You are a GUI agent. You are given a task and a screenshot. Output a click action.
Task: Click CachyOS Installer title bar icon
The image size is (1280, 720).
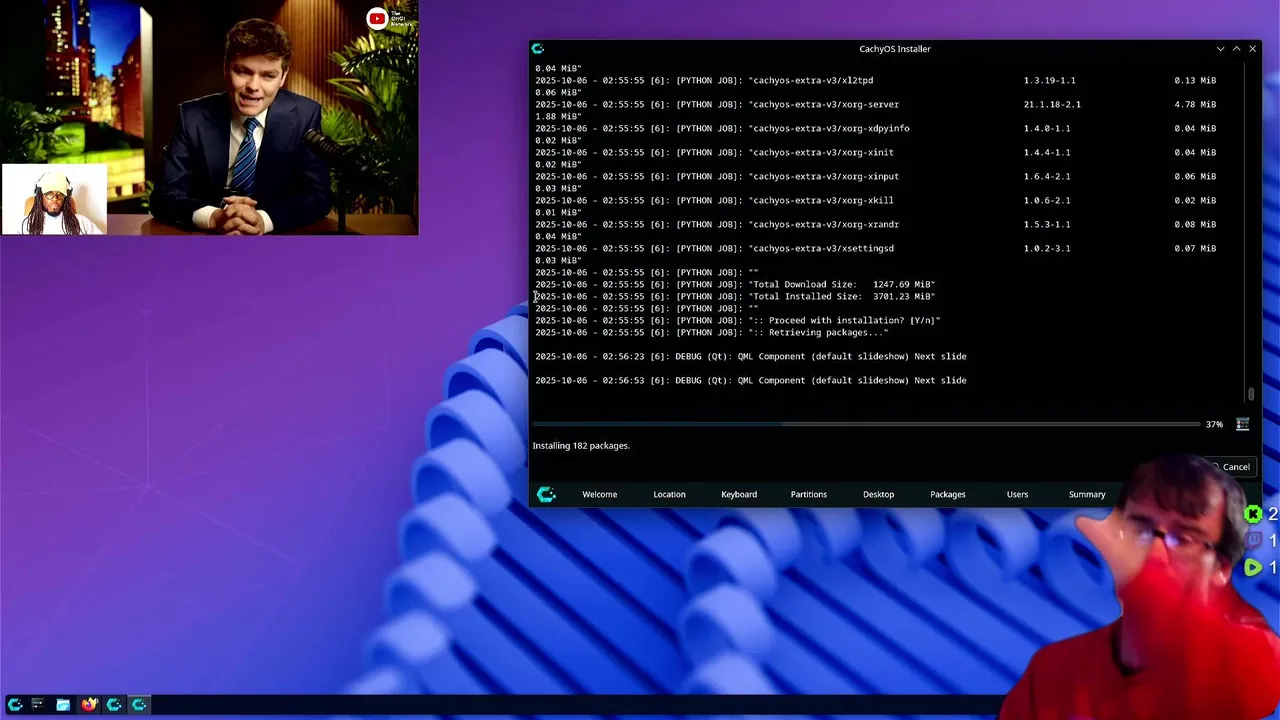pyautogui.click(x=538, y=48)
